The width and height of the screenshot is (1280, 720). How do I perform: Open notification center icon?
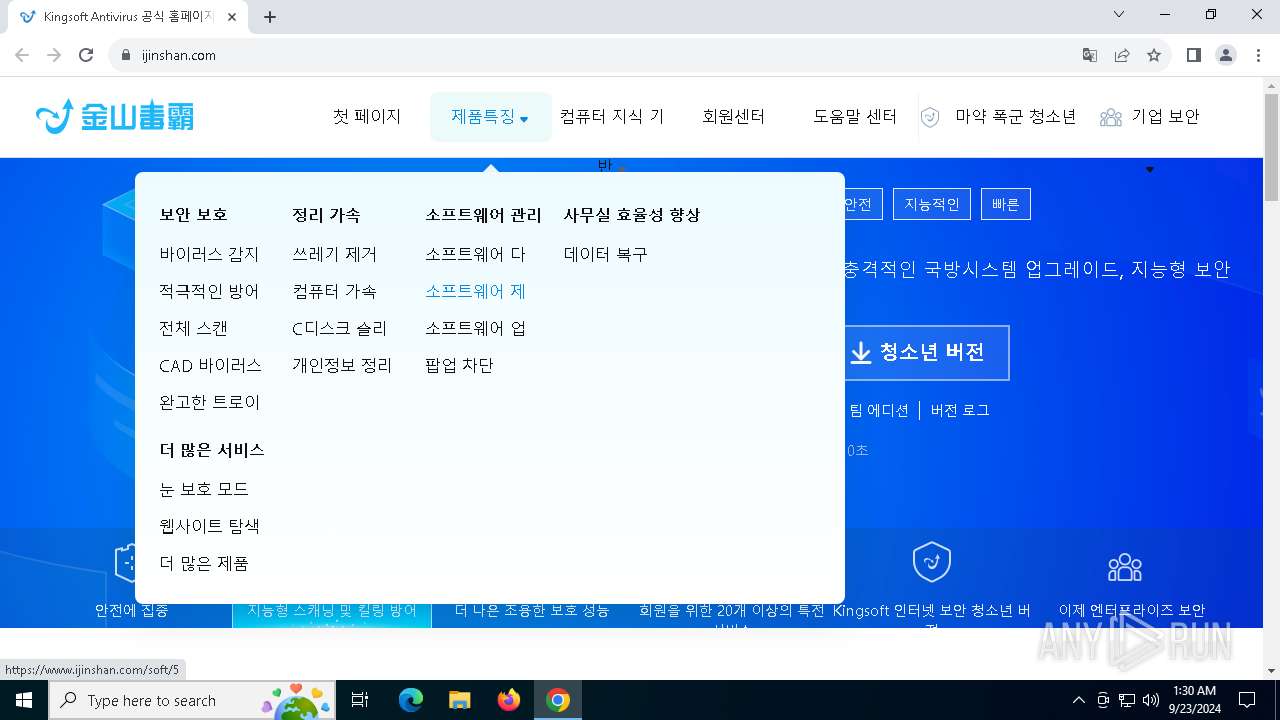(1247, 700)
